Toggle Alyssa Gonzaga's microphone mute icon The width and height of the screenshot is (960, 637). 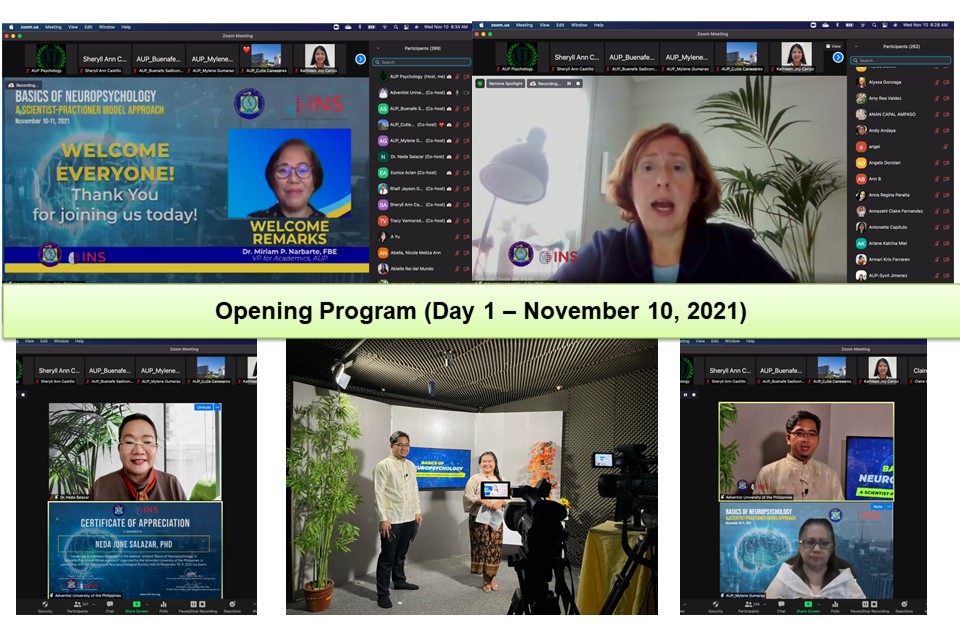pyautogui.click(x=936, y=82)
